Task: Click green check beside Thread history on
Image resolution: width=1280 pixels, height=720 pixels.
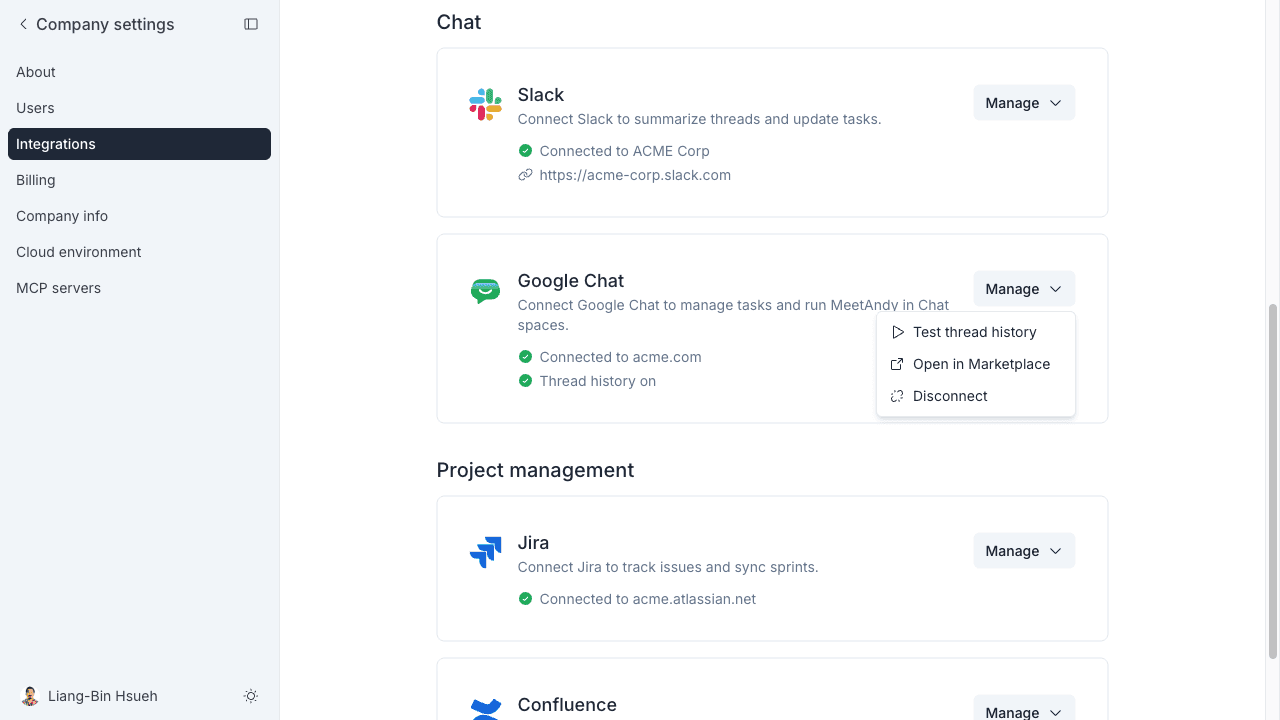Action: coord(525,381)
